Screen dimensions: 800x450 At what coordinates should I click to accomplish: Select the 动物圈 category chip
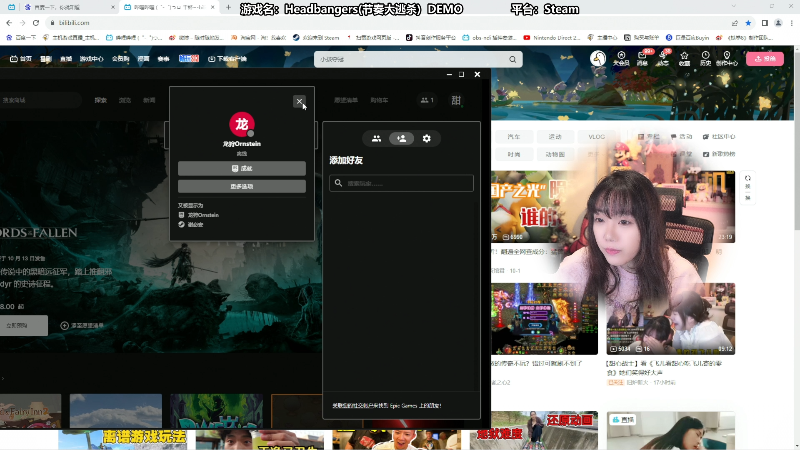(x=555, y=154)
